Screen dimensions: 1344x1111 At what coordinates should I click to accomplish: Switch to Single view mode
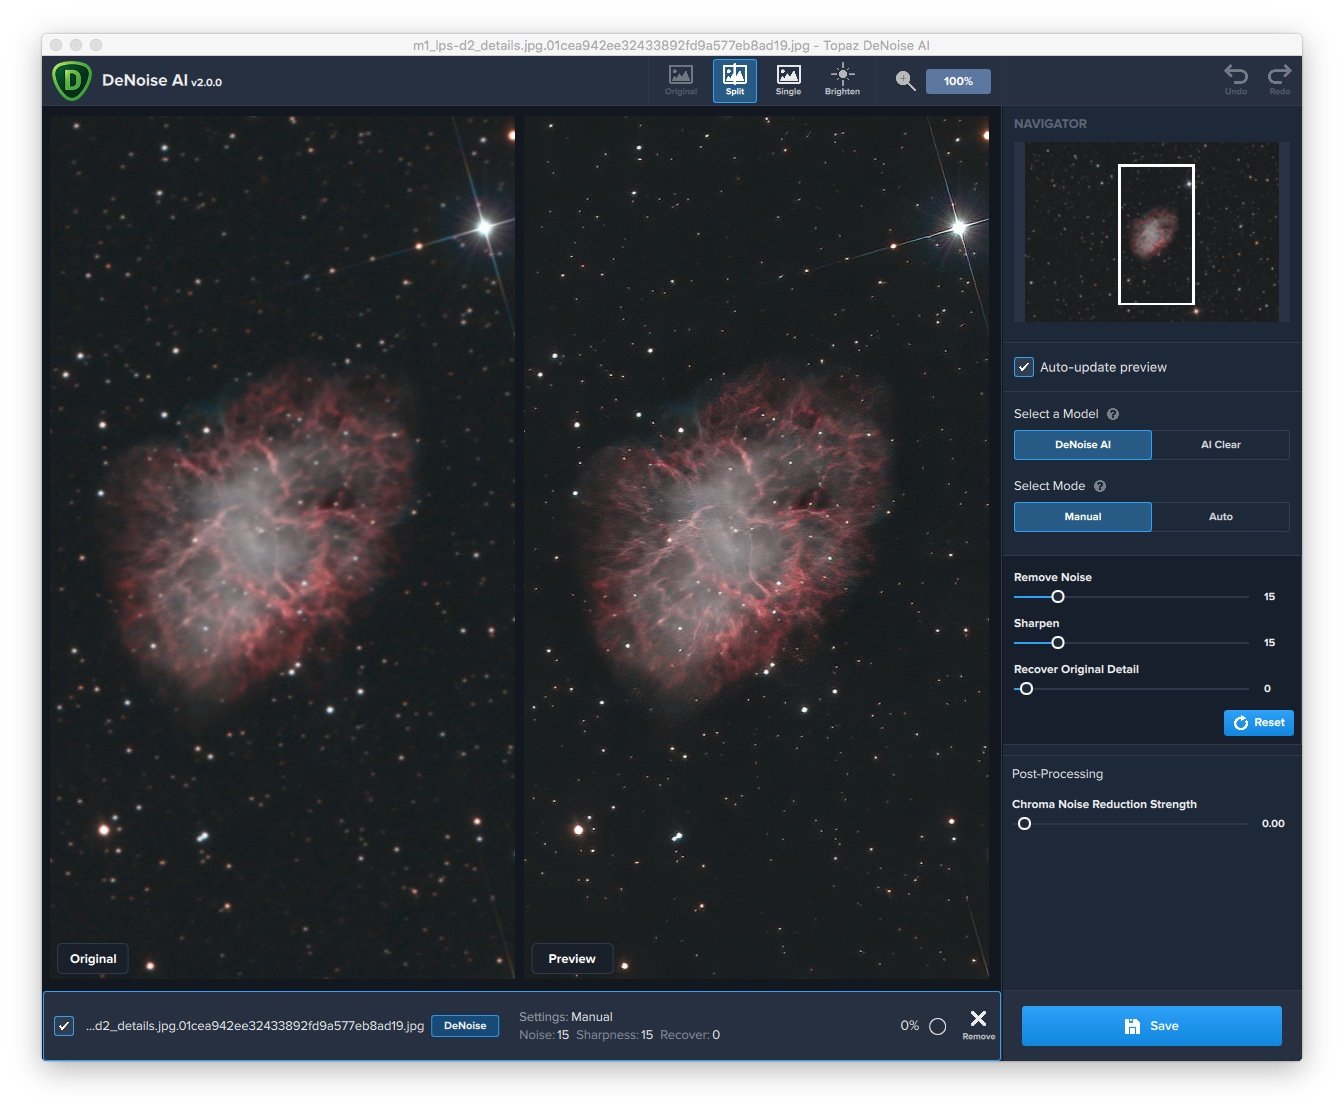click(788, 80)
